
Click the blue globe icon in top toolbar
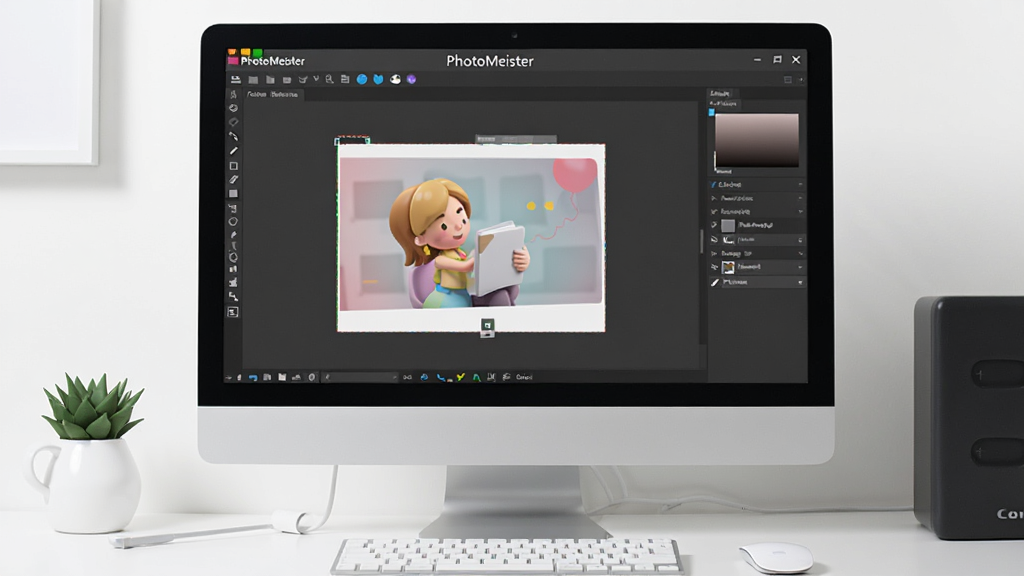pos(362,79)
